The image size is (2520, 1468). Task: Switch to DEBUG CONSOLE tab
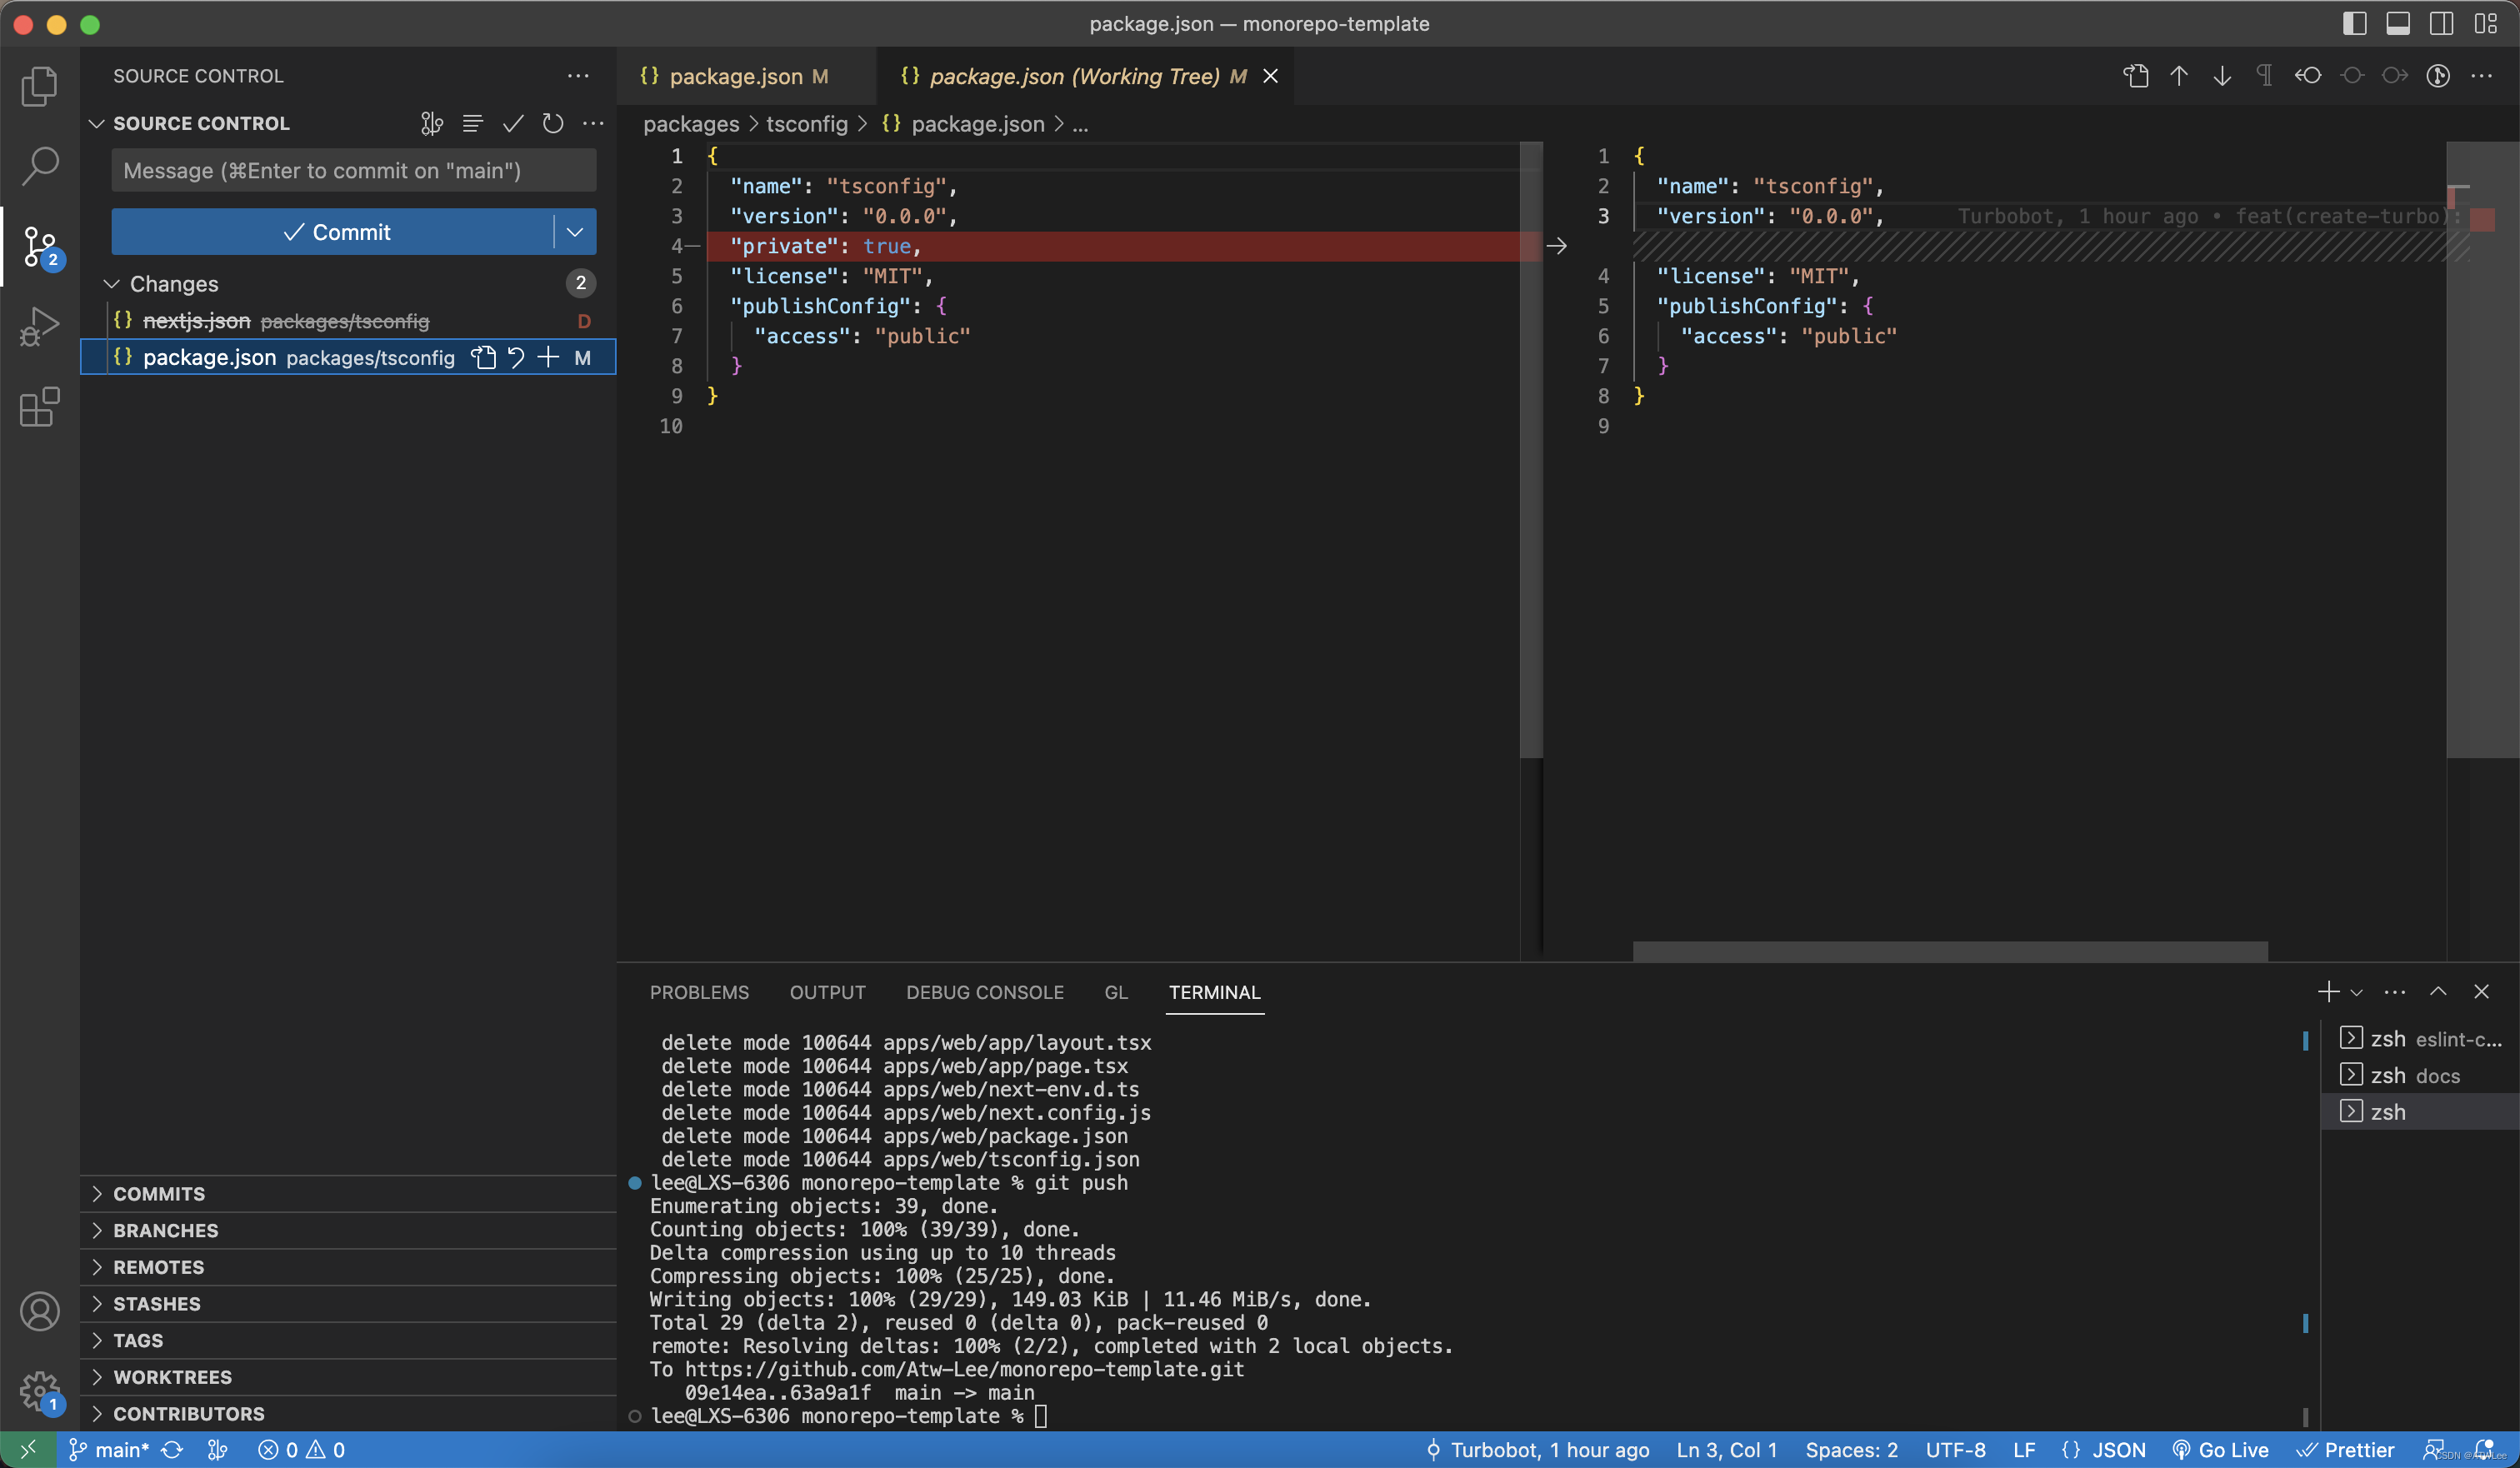[x=984, y=992]
